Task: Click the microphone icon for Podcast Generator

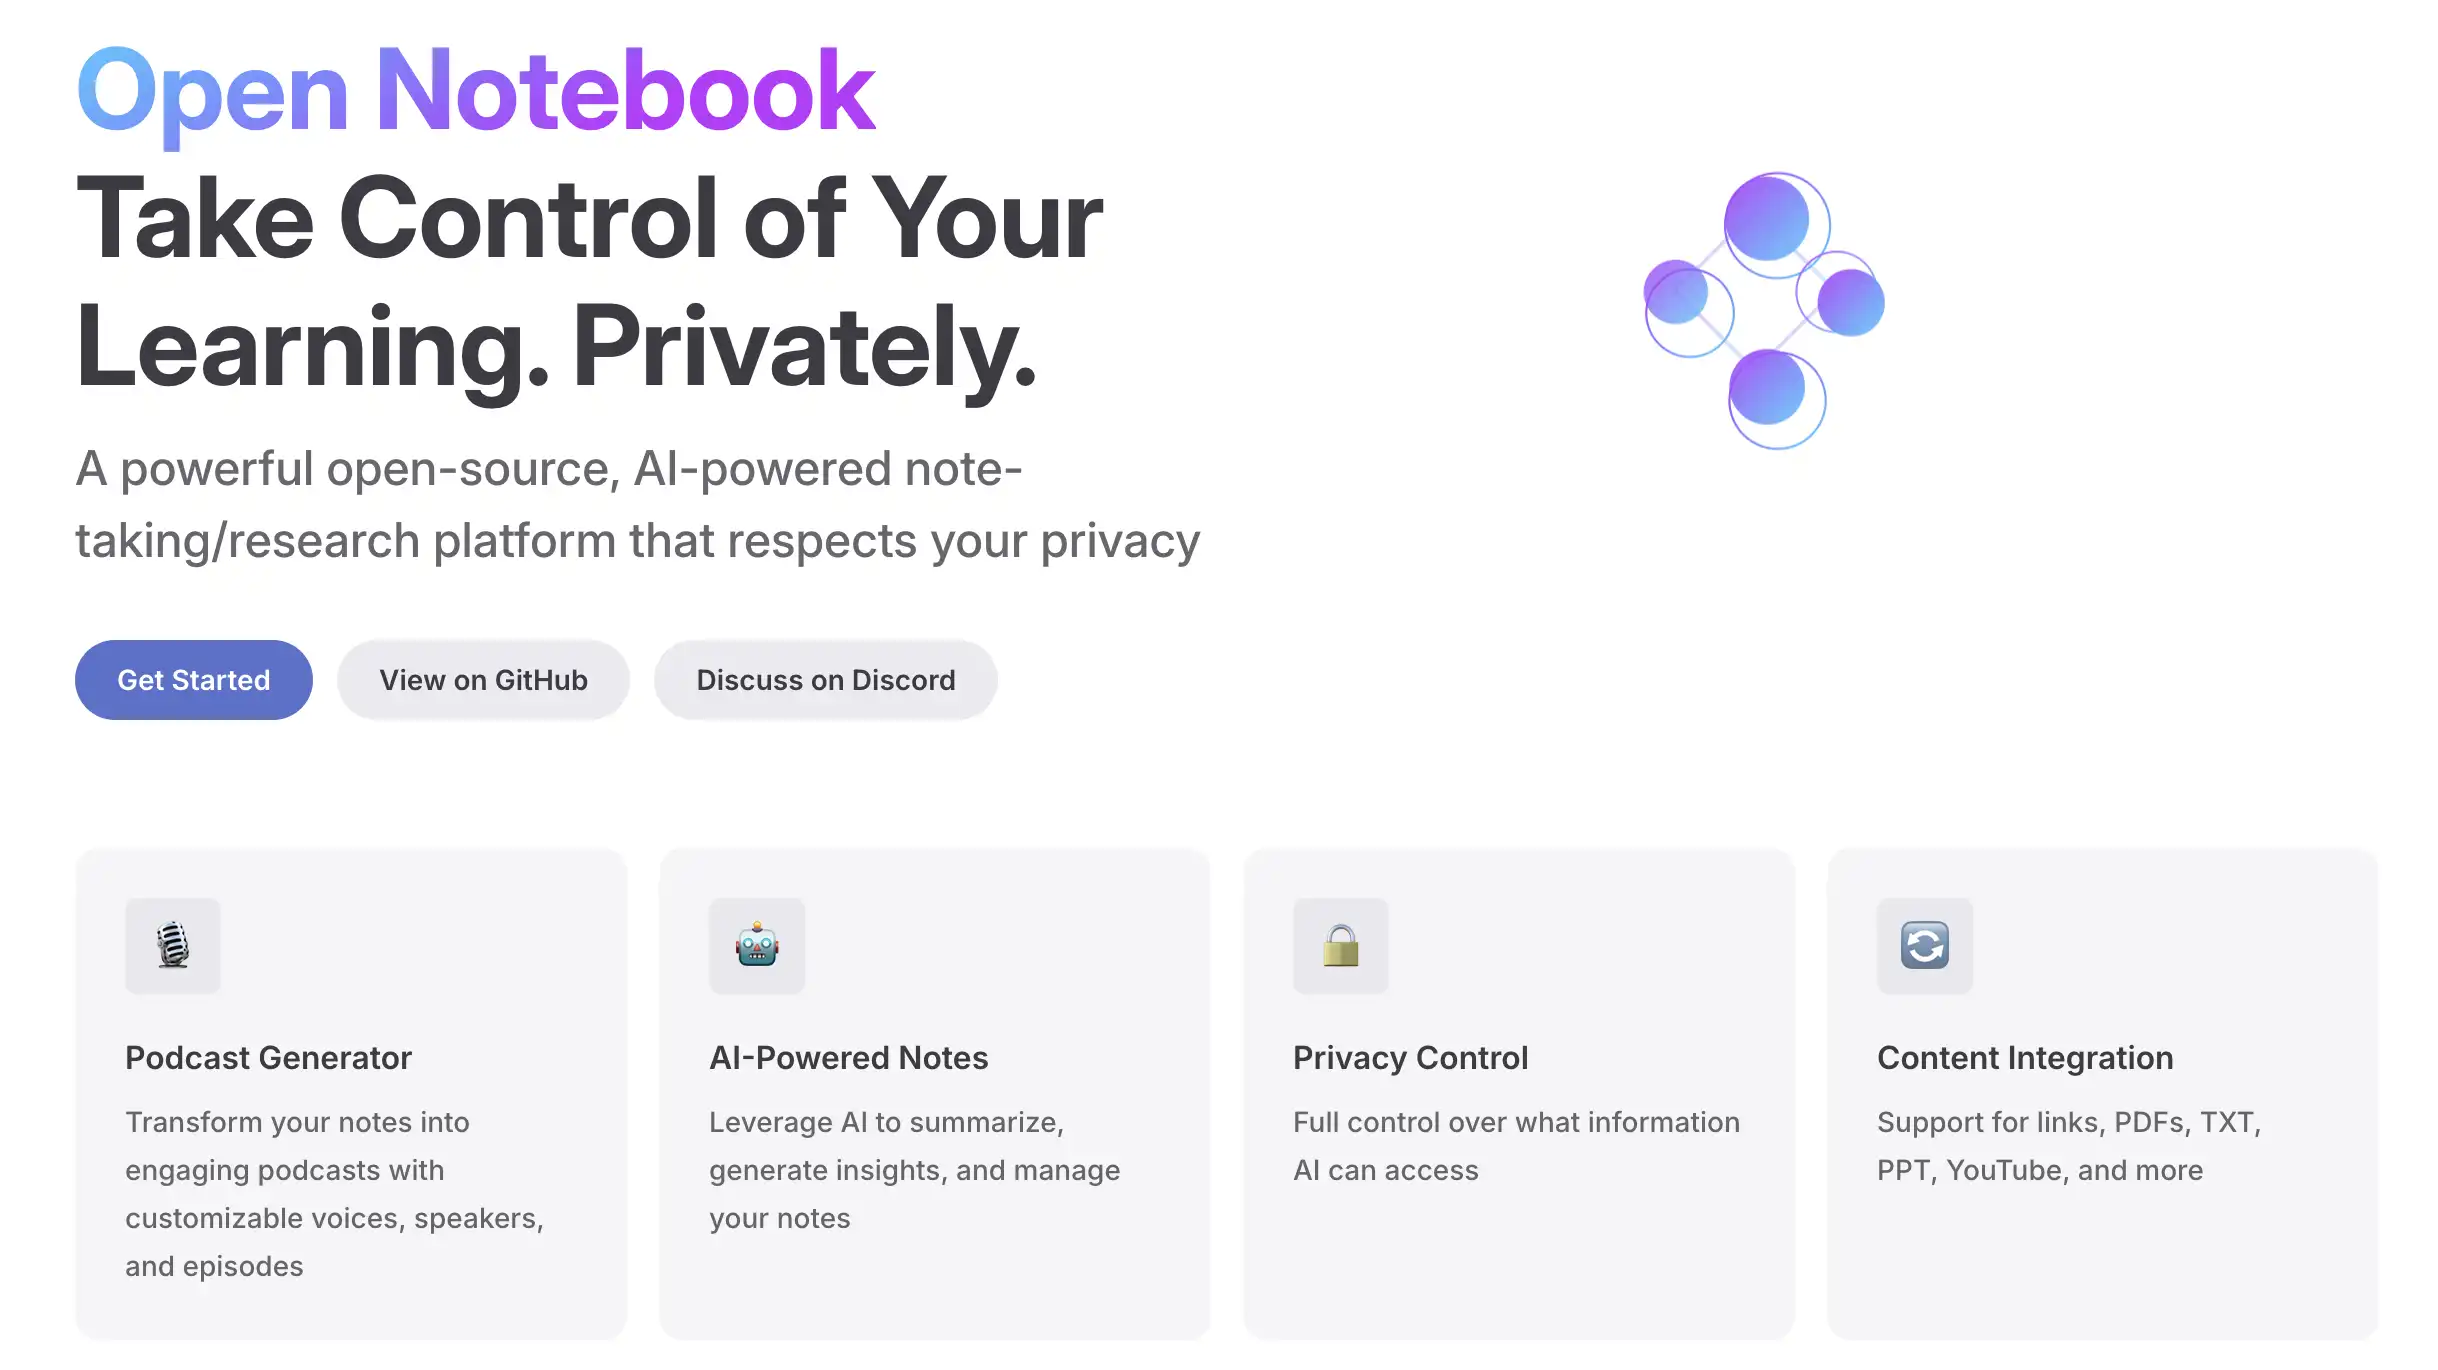Action: tap(173, 945)
